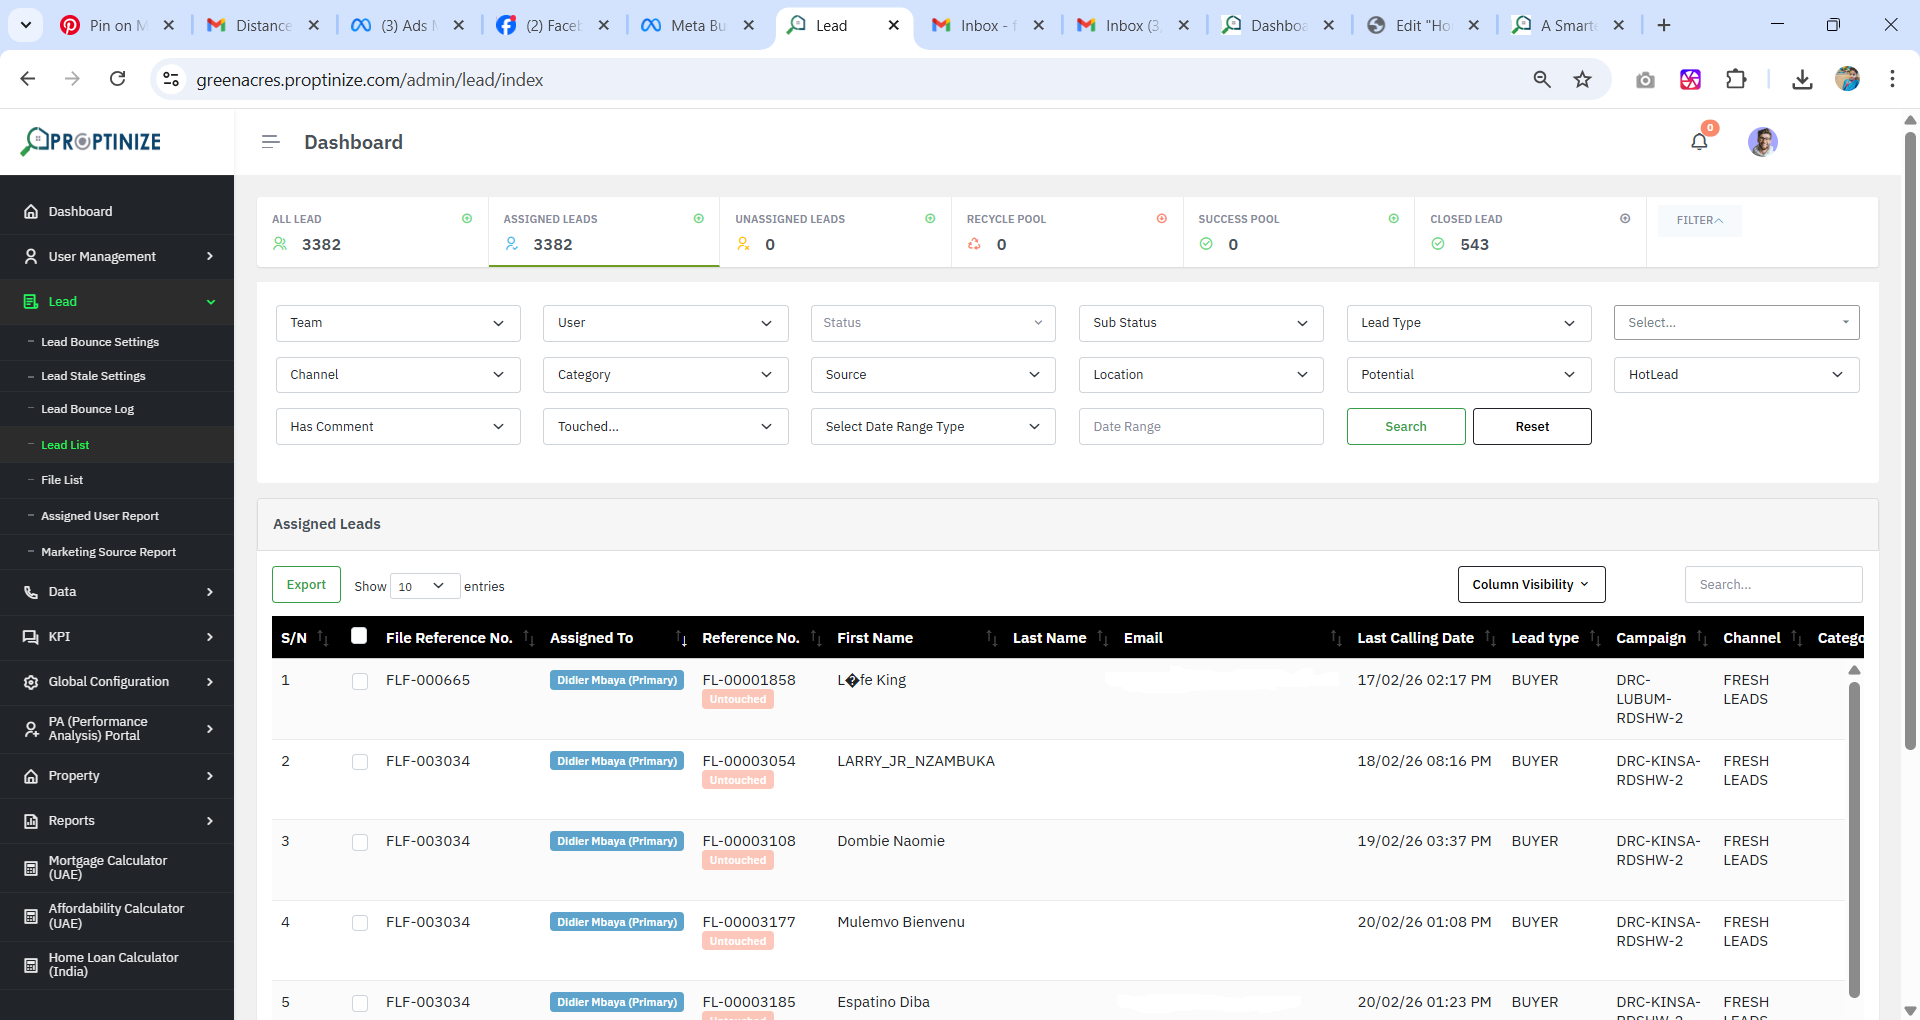1920x1020 pixels.
Task: Open browser extensions puzzle icon
Action: 1736,80
